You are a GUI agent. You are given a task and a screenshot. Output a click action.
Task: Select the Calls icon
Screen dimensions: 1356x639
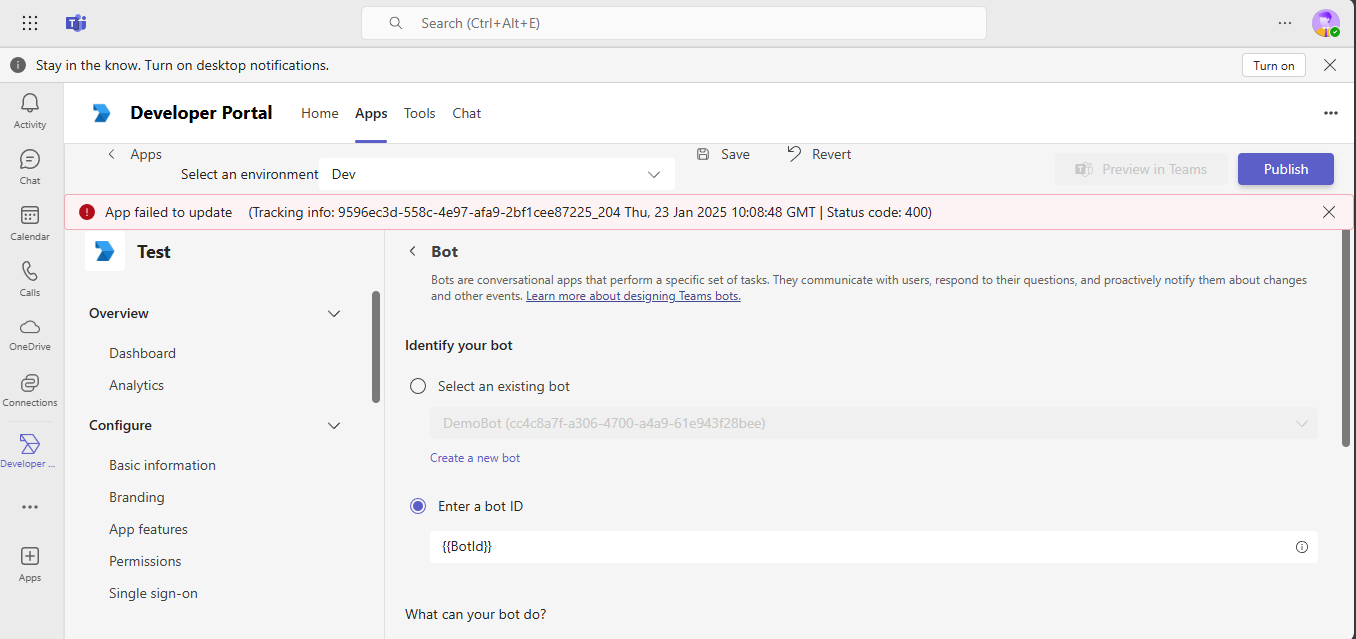click(29, 275)
